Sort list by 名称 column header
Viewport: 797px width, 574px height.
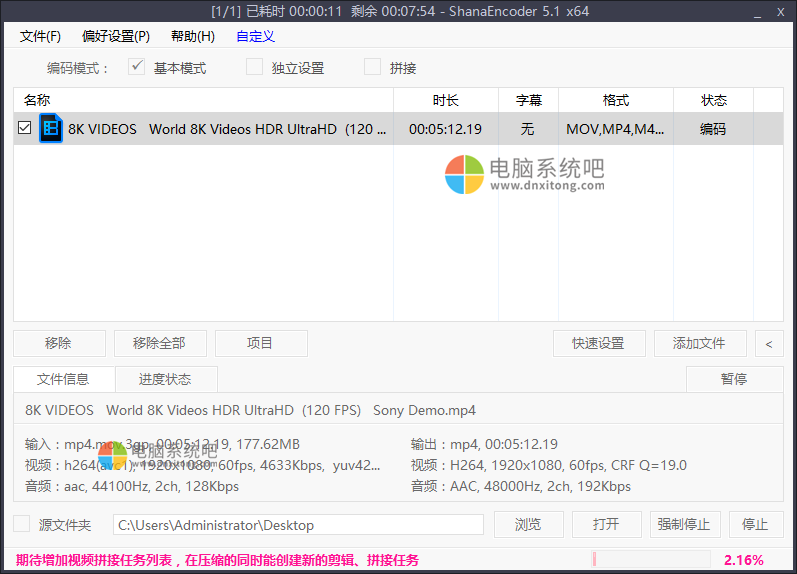203,100
